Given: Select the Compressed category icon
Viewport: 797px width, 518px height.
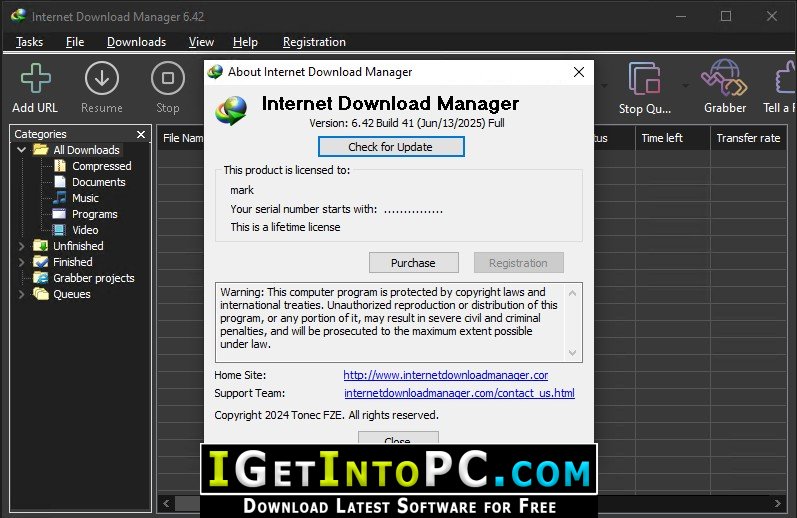Looking at the screenshot, I should [60, 166].
